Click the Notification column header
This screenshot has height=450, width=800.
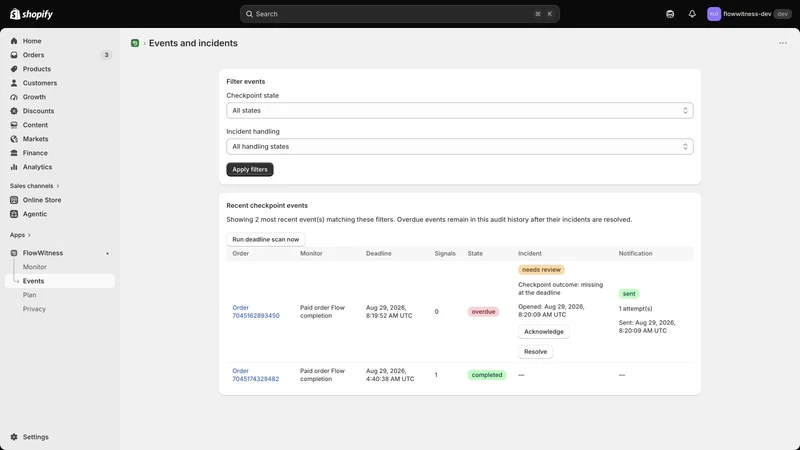[635, 254]
